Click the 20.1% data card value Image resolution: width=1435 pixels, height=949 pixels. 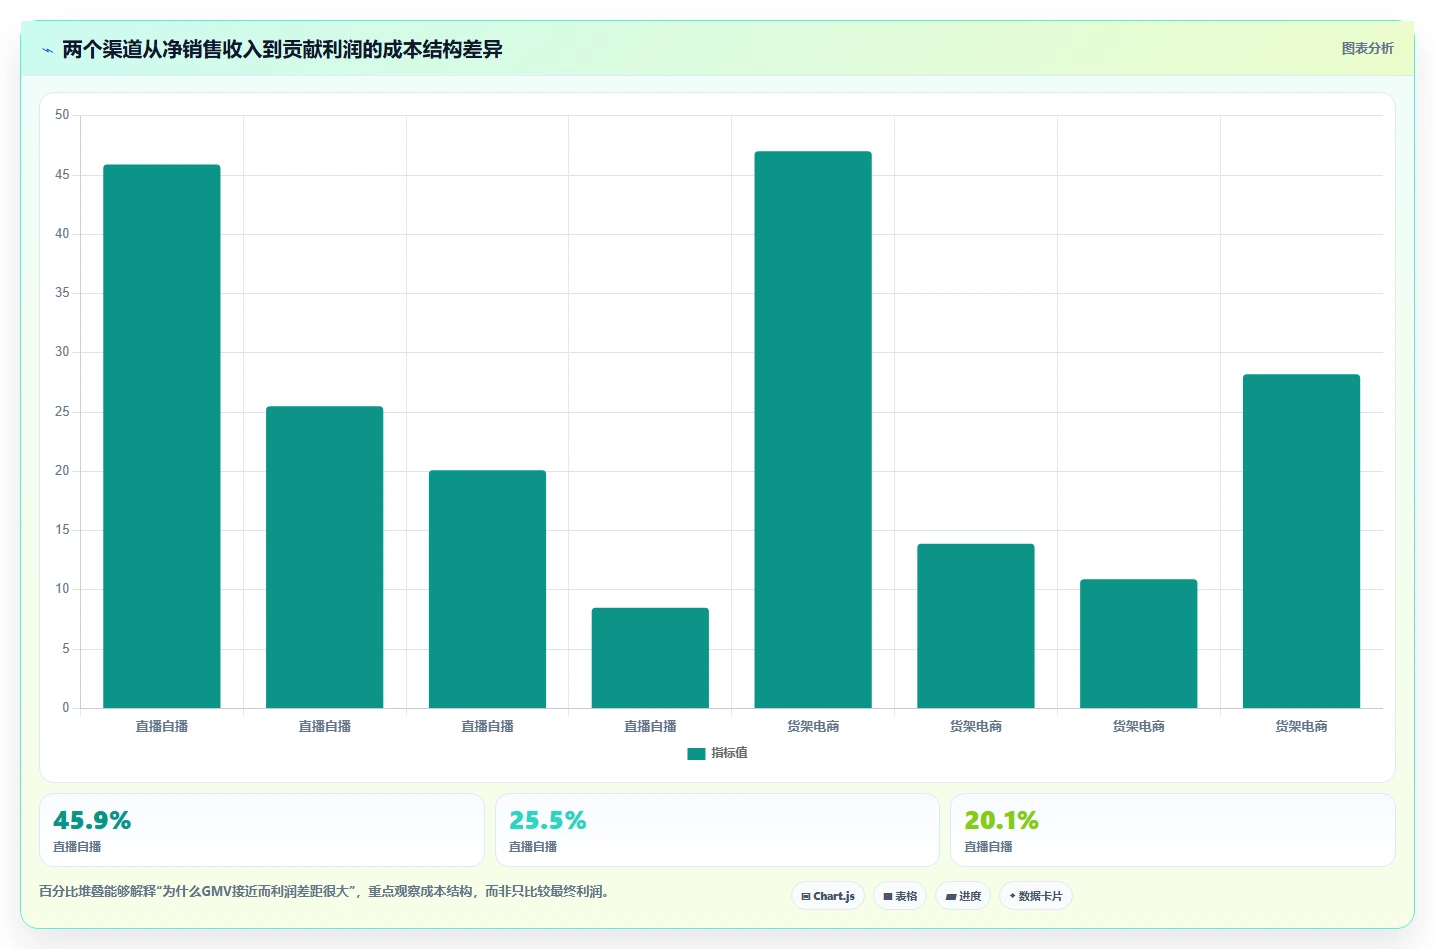[x=1002, y=821]
